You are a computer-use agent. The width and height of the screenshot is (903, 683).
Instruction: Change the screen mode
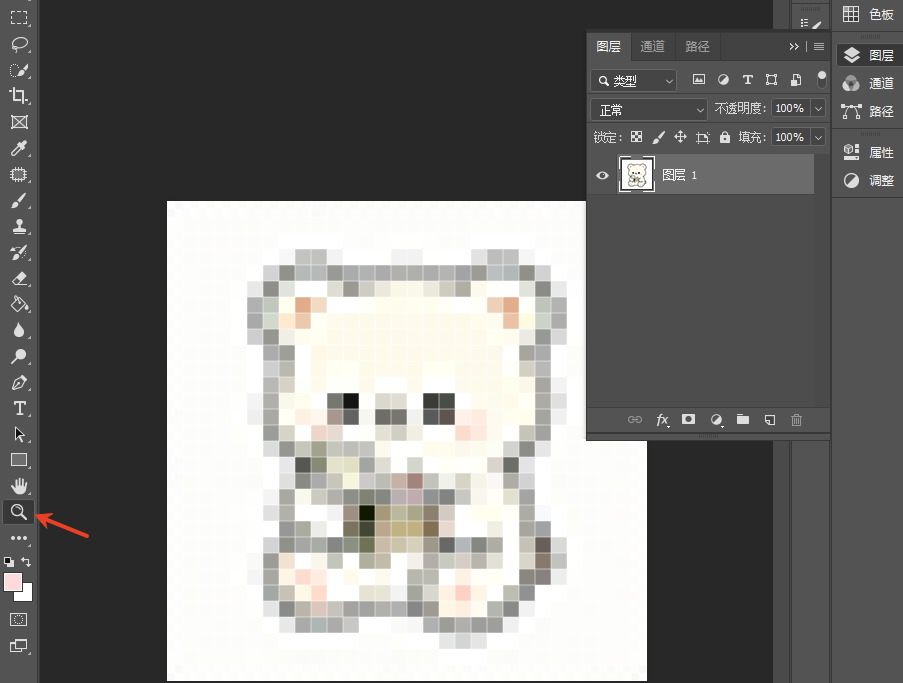click(x=18, y=646)
